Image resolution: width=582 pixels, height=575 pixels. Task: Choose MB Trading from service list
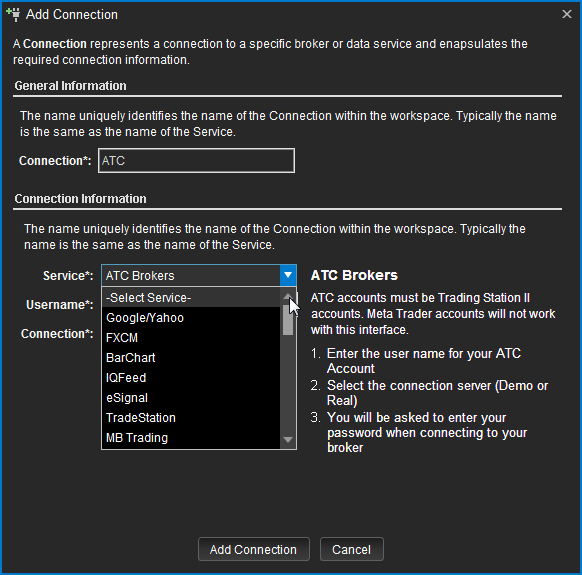pos(191,438)
